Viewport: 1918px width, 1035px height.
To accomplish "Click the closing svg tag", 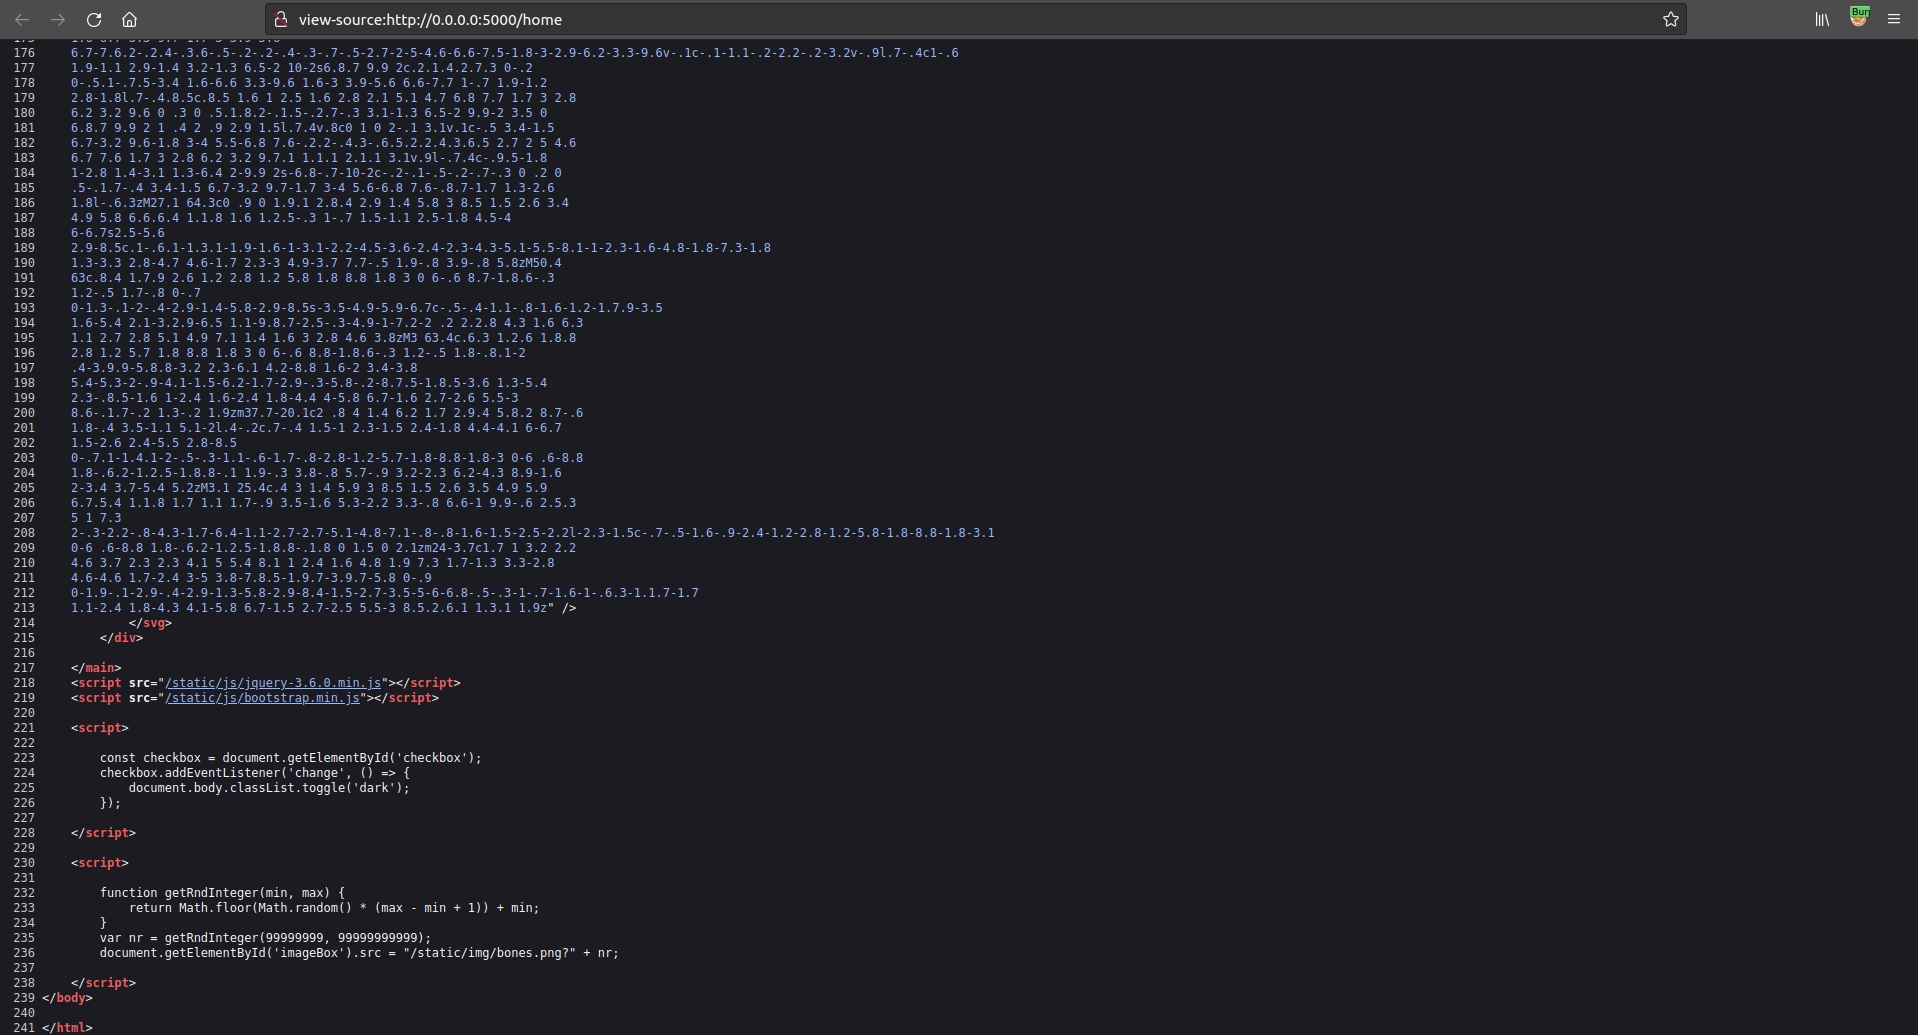I will (x=150, y=623).
